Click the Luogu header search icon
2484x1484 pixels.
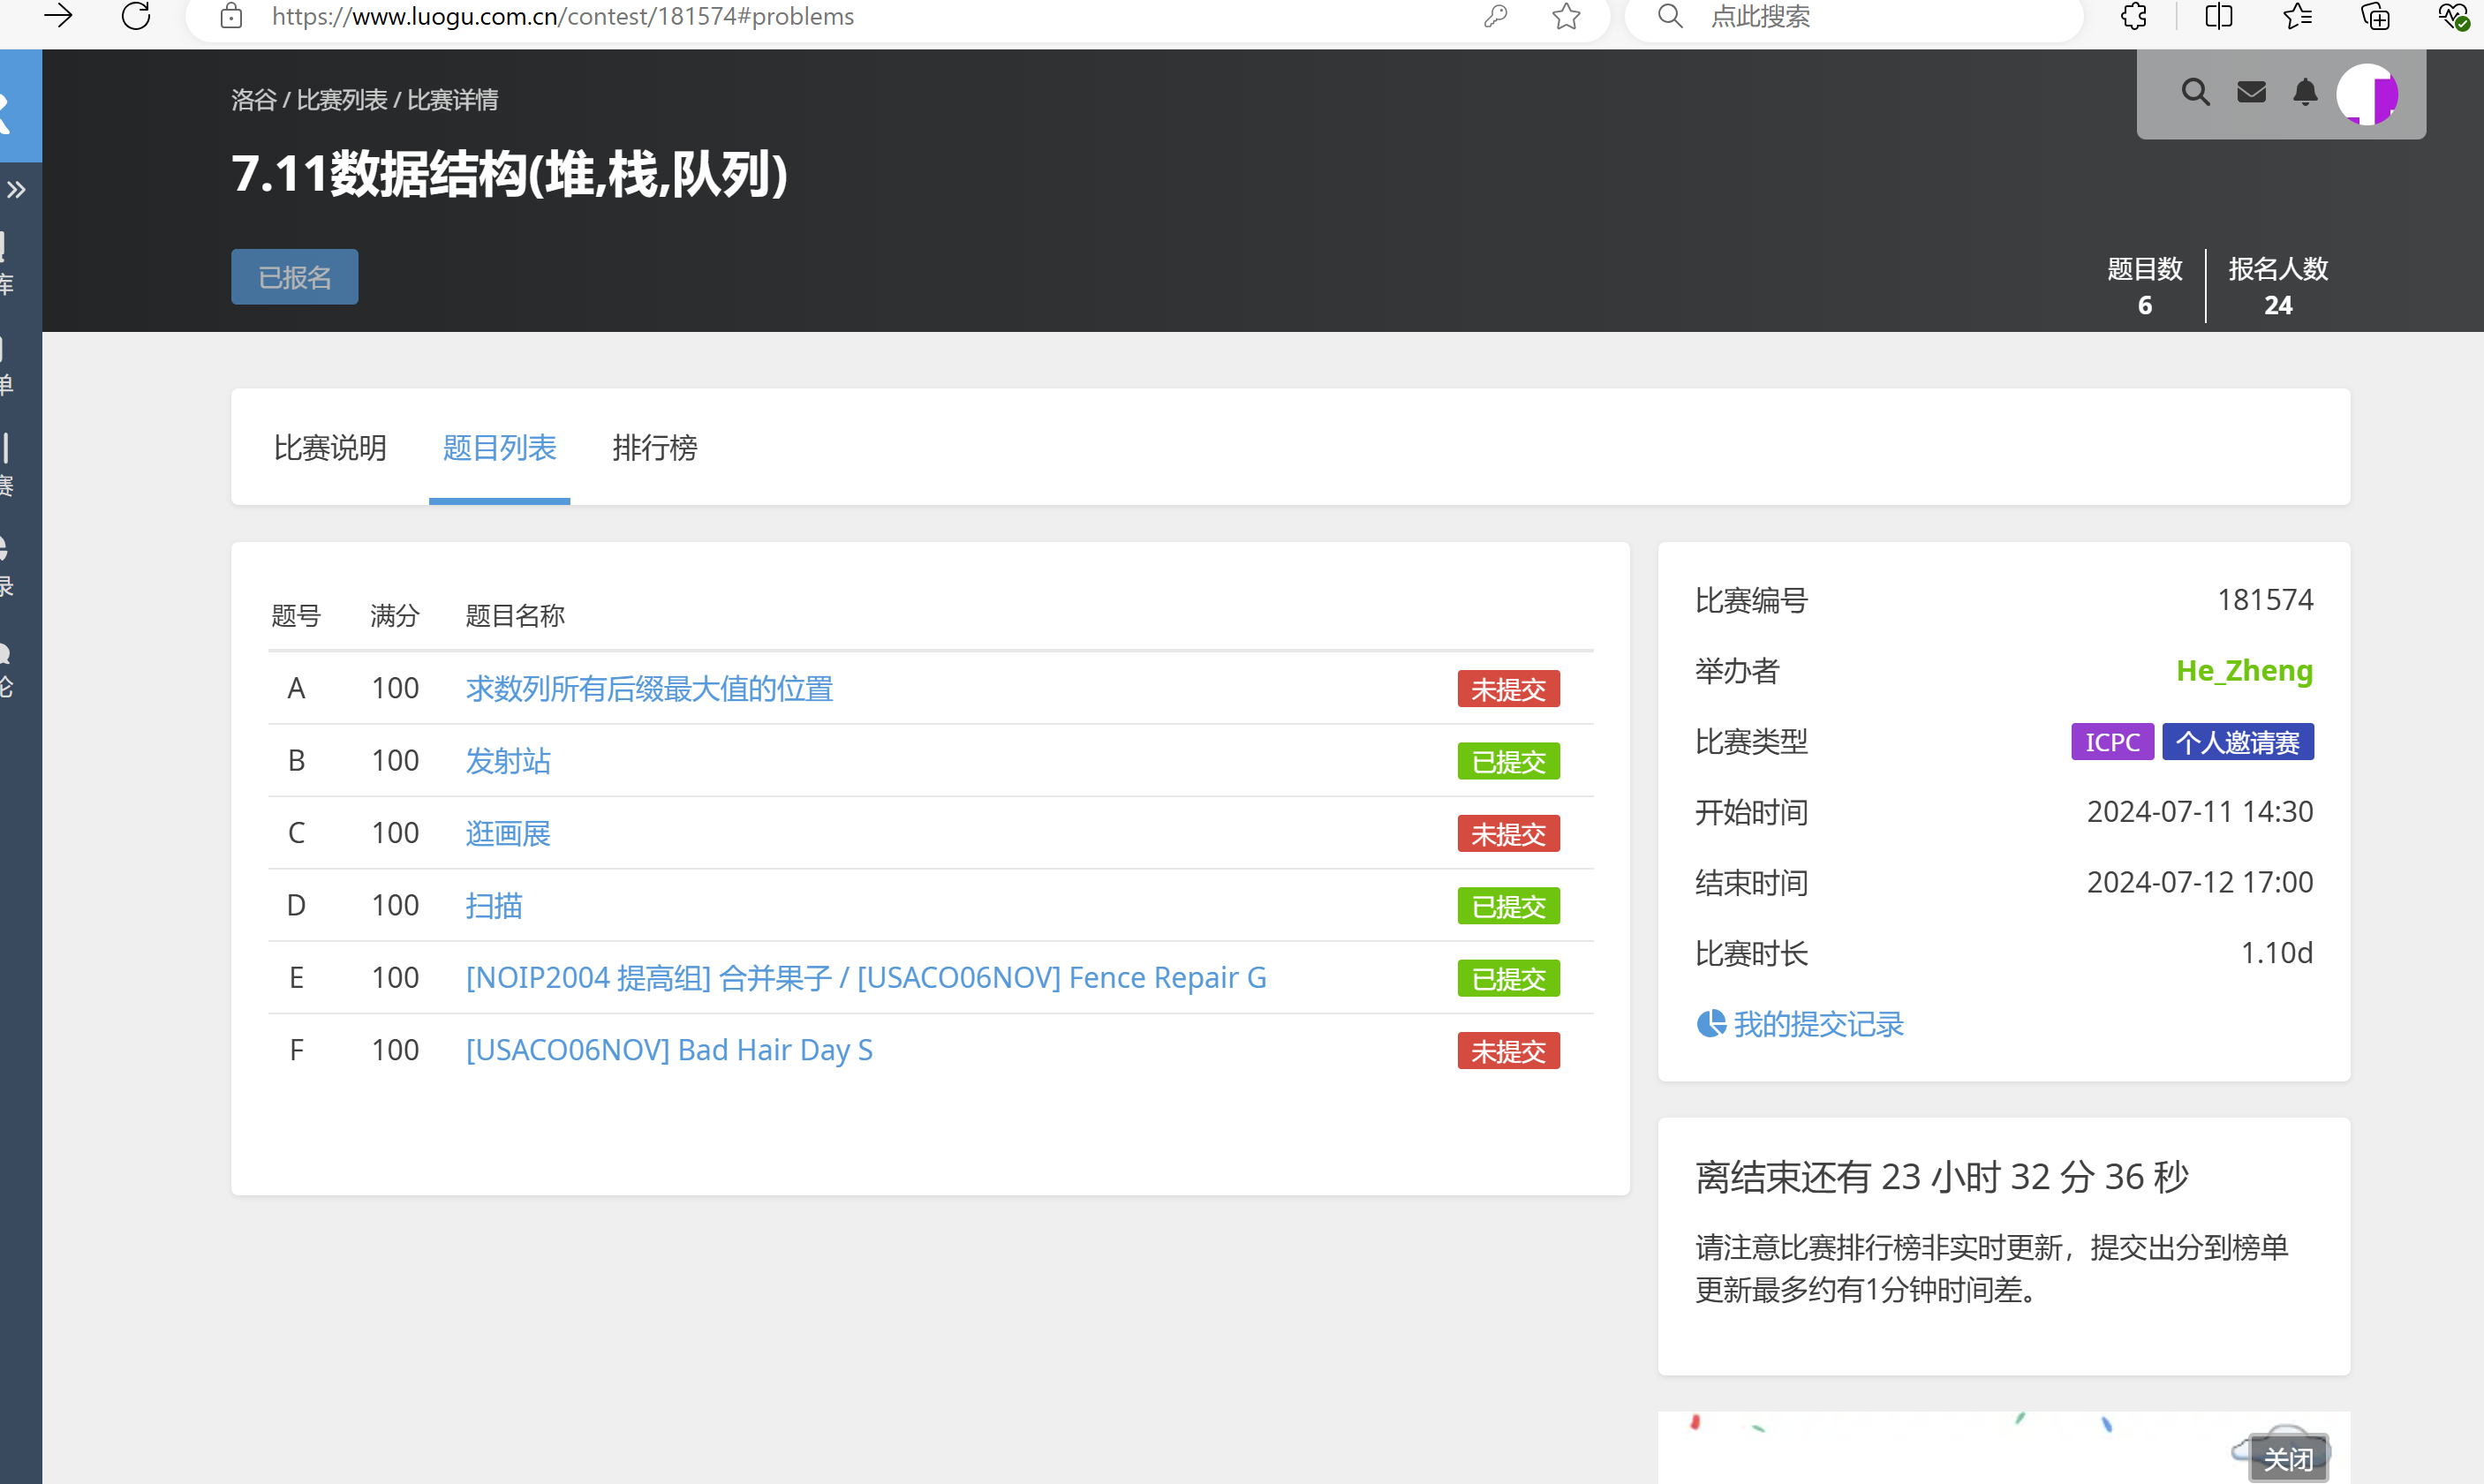point(2195,93)
